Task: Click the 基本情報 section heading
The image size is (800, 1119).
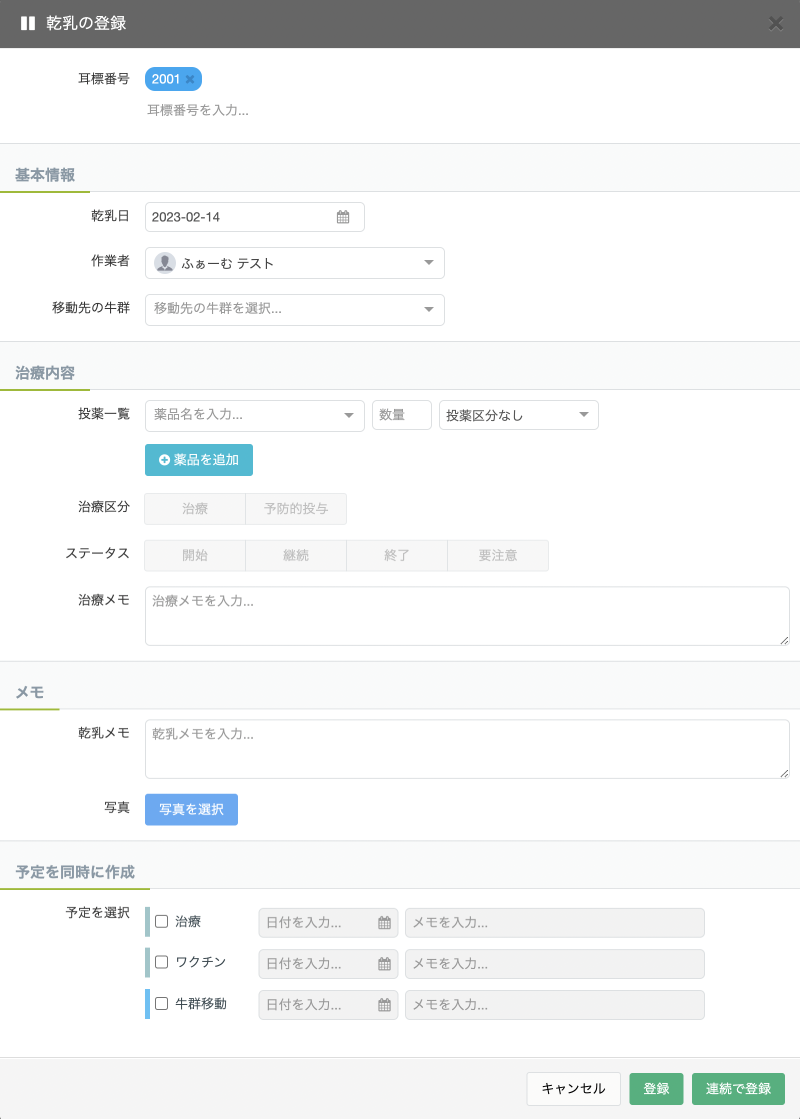Action: (45, 175)
